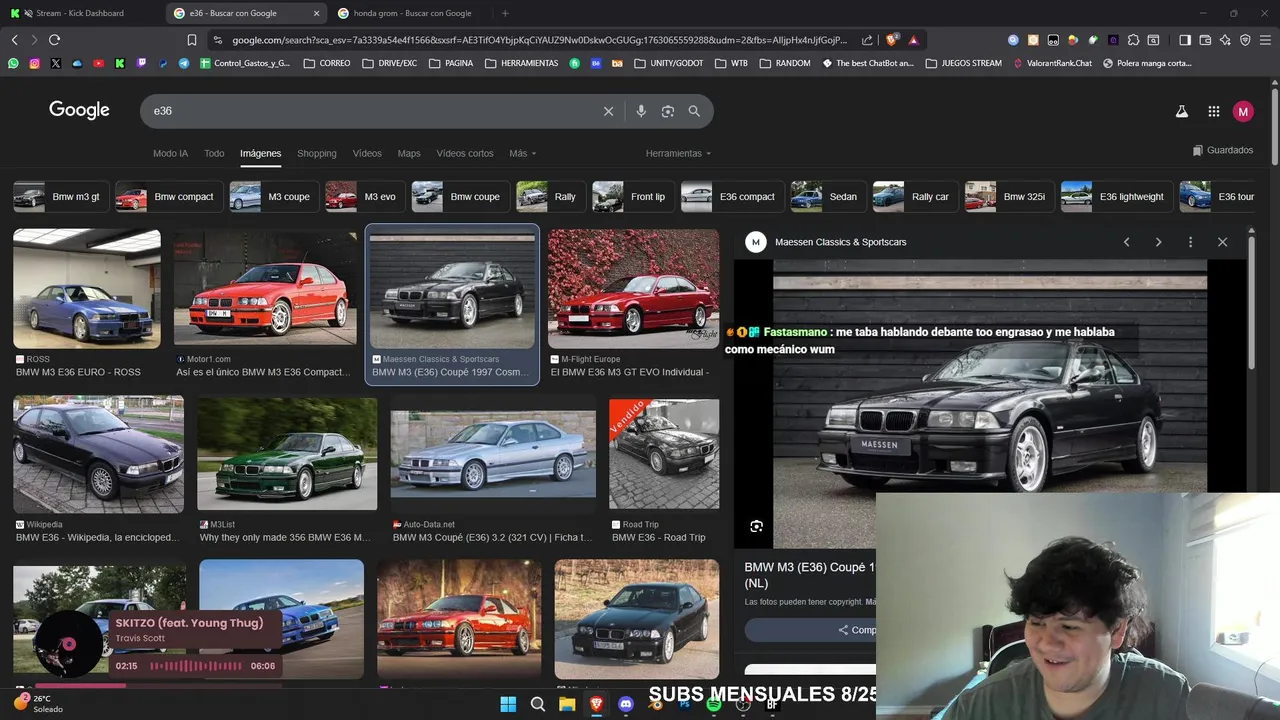Open browser extensions puzzle icon

1133,40
